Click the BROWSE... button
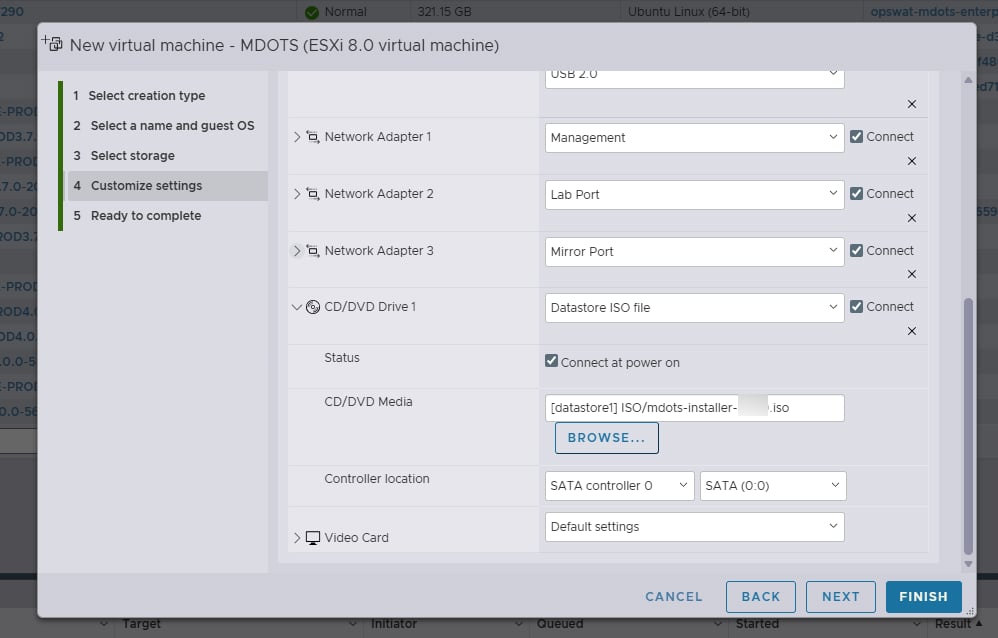Image resolution: width=998 pixels, height=638 pixels. point(607,438)
